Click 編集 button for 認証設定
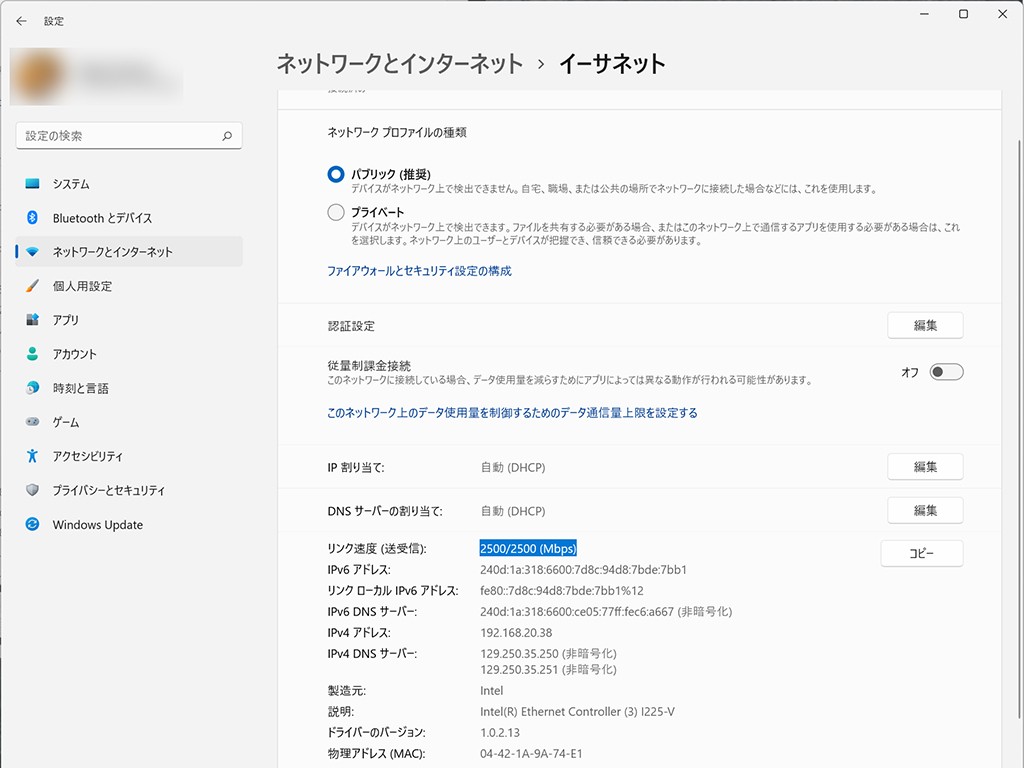Image resolution: width=1024 pixels, height=768 pixels. click(x=925, y=326)
